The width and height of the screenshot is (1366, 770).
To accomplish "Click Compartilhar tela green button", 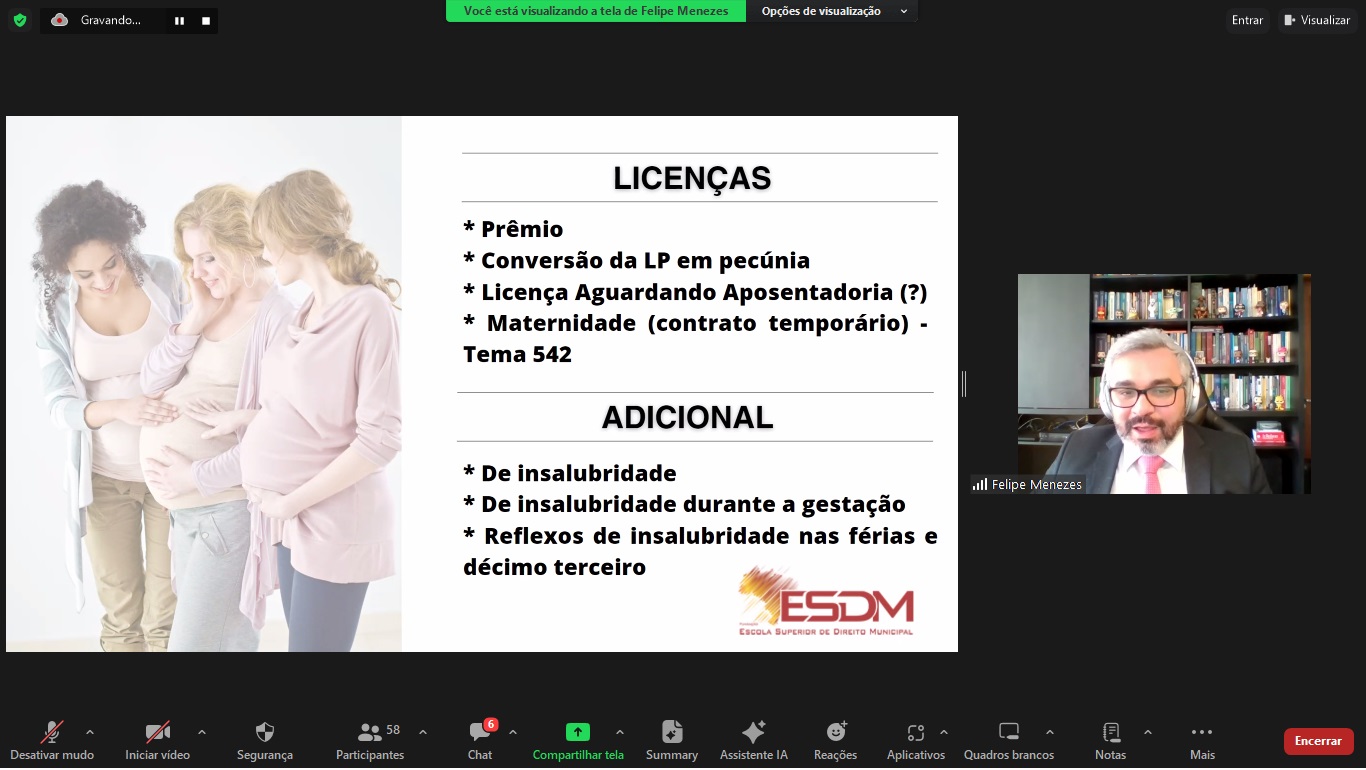I will pyautogui.click(x=578, y=741).
